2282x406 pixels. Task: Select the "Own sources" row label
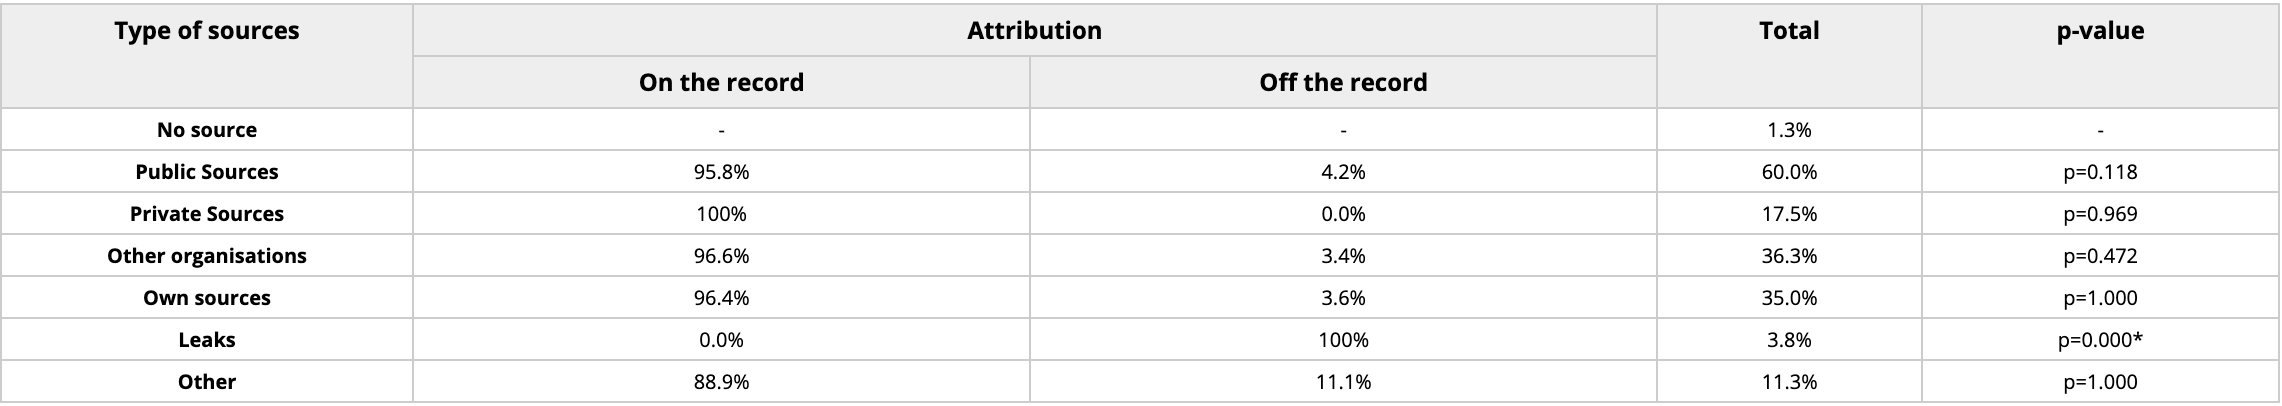pyautogui.click(x=206, y=298)
